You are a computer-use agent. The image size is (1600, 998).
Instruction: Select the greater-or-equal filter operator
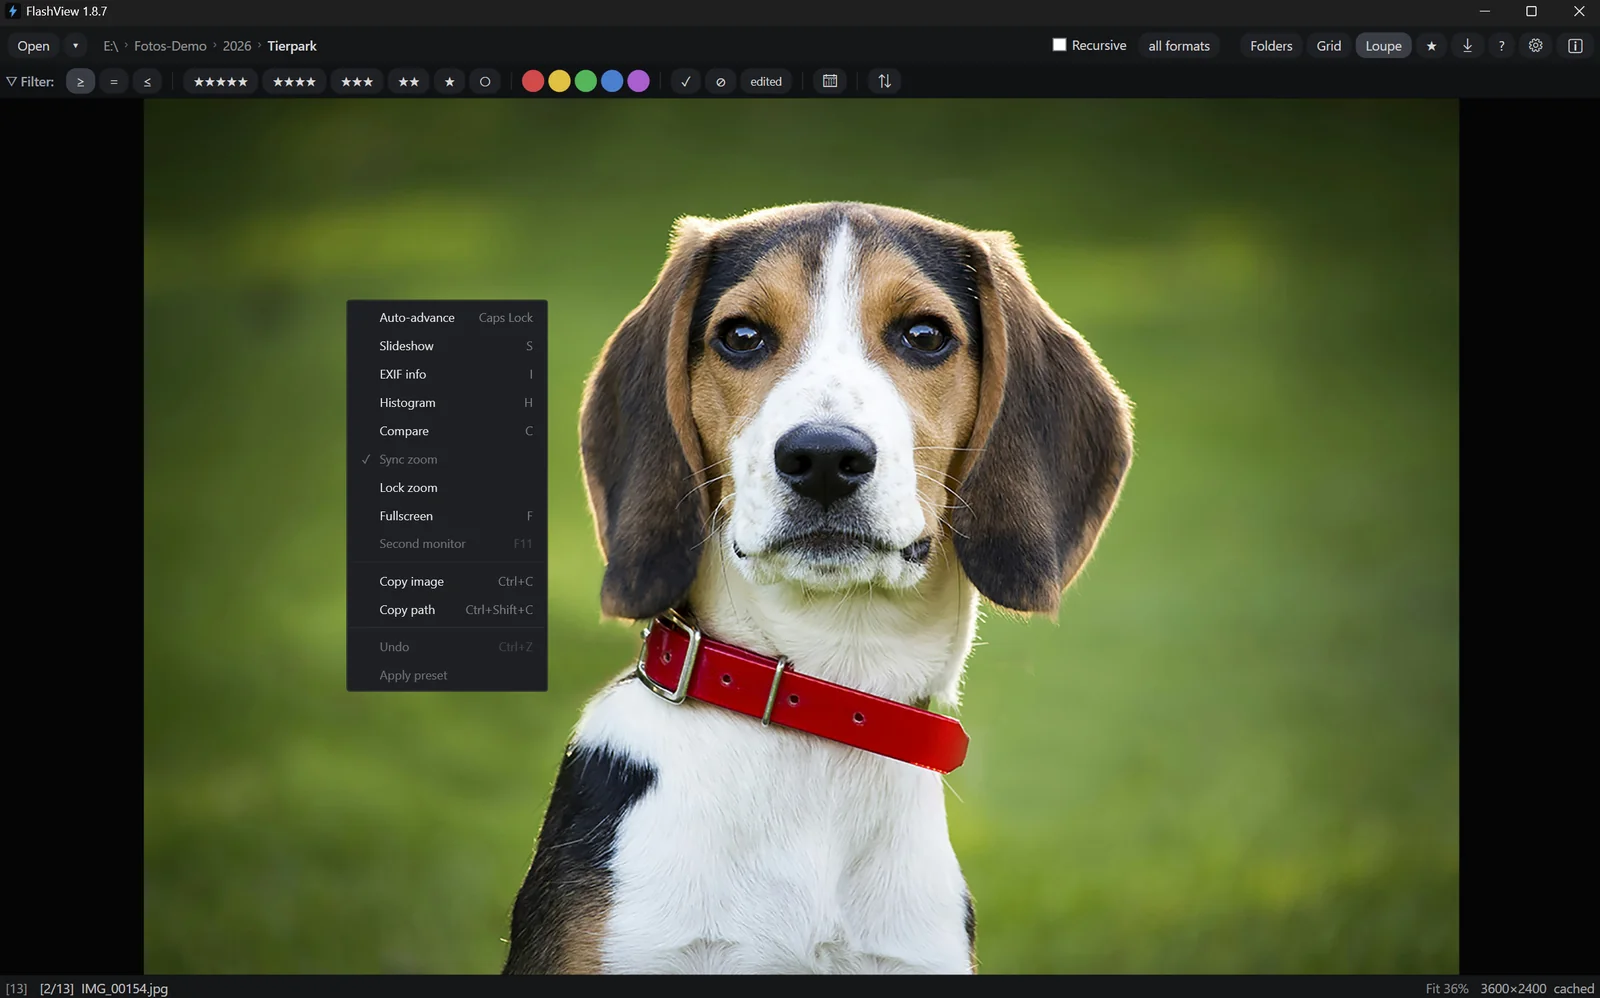point(80,82)
